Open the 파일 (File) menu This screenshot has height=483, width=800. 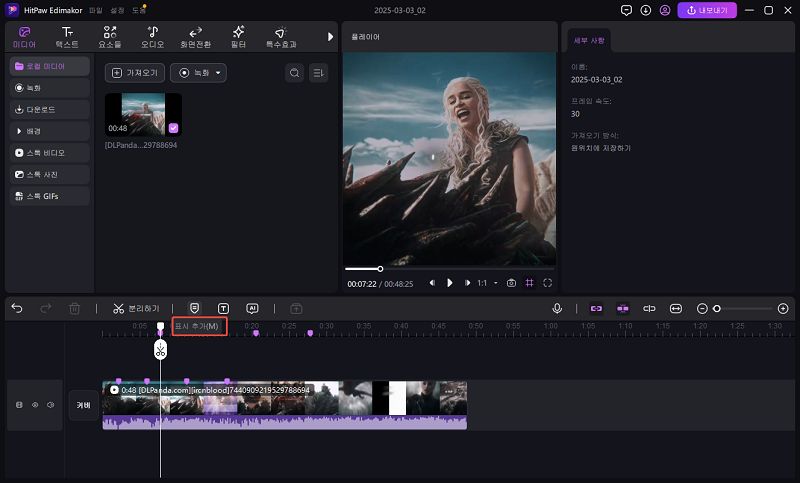96,10
